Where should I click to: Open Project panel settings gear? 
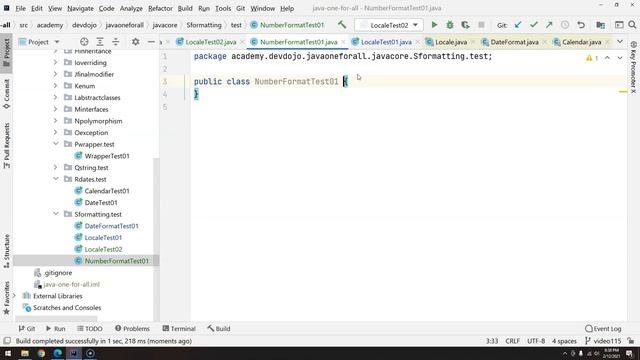coord(136,42)
